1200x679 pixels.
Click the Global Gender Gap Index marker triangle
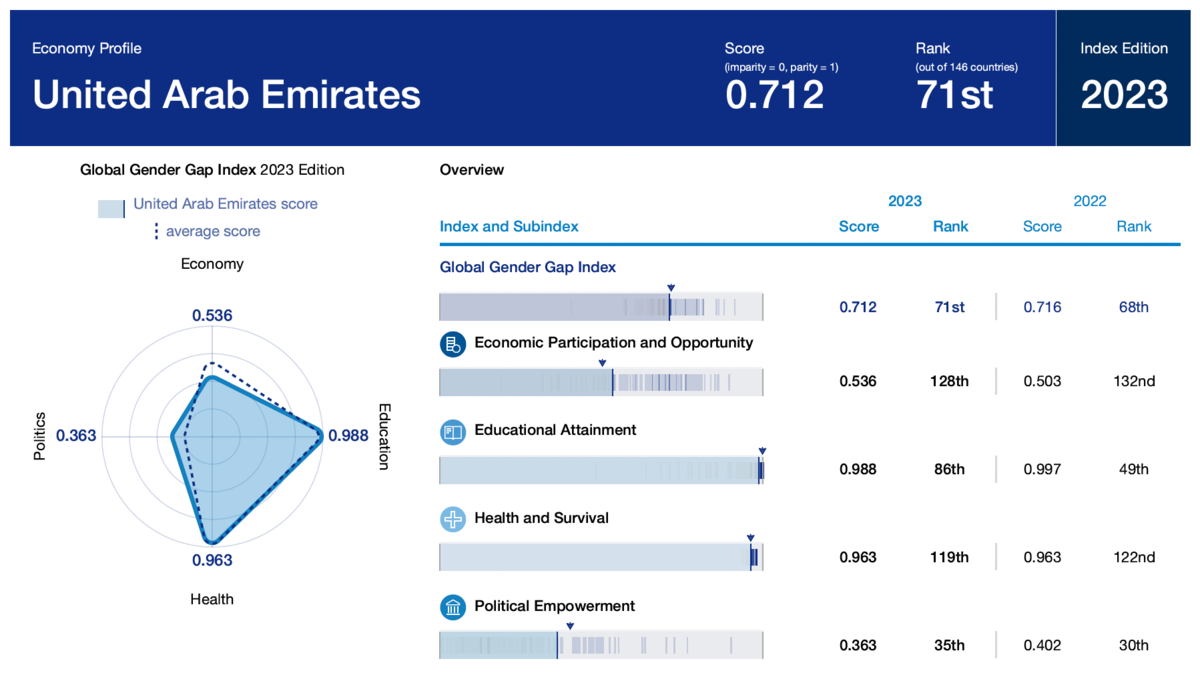coord(670,287)
